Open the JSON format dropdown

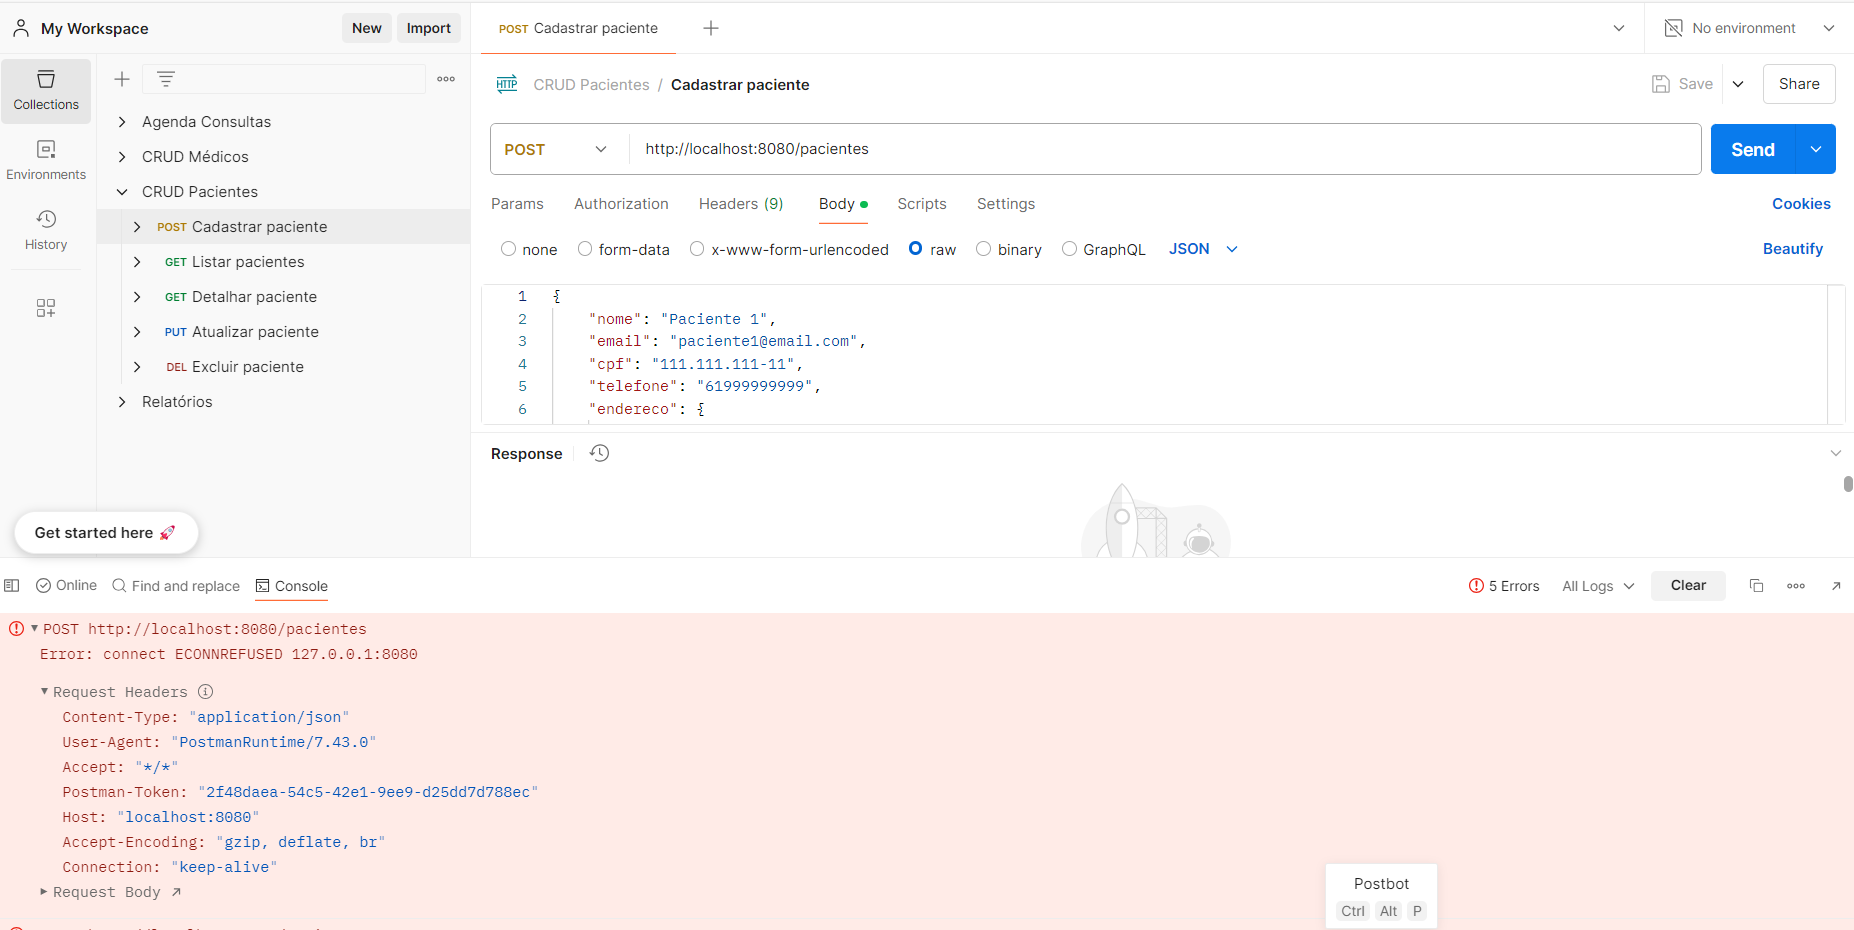point(1203,249)
